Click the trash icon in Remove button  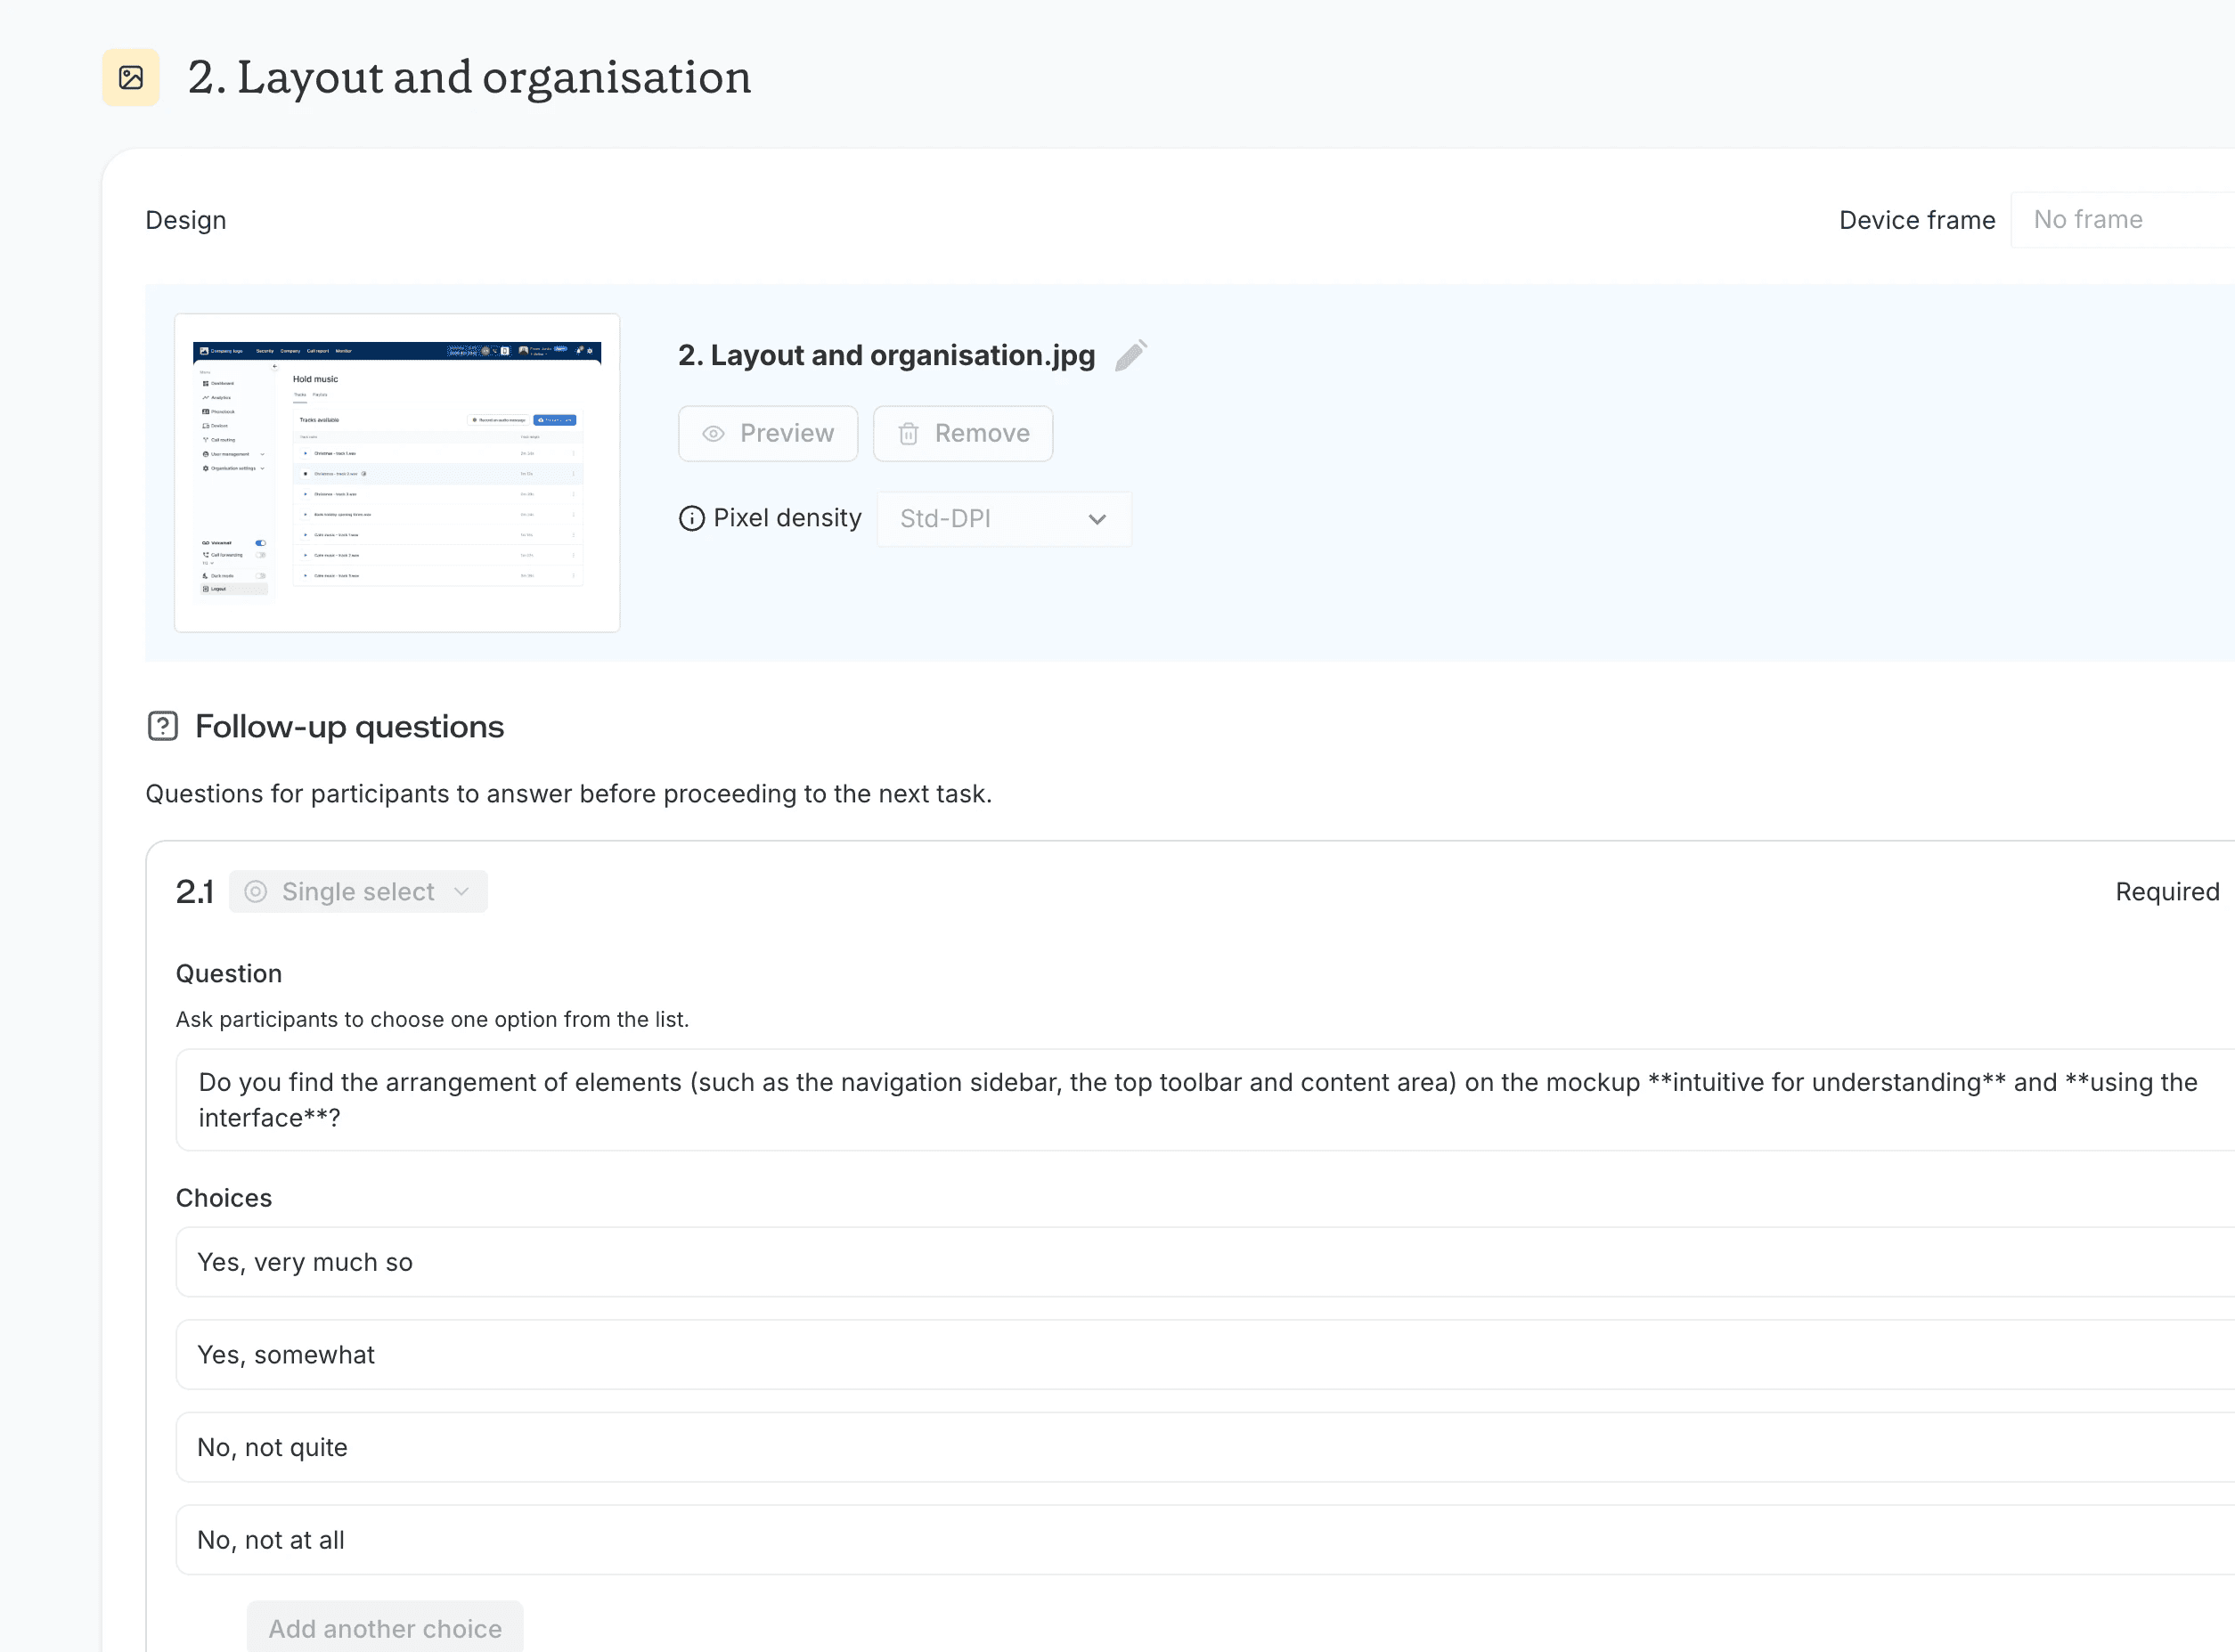click(x=908, y=433)
